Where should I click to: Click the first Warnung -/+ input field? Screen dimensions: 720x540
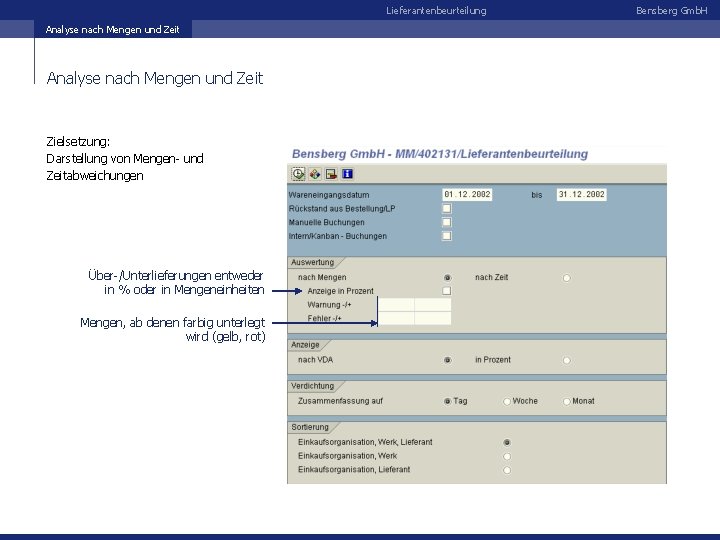396,305
